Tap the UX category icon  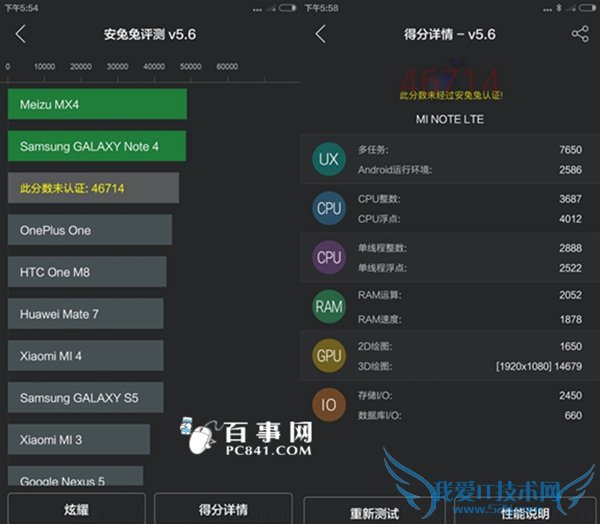(x=329, y=159)
